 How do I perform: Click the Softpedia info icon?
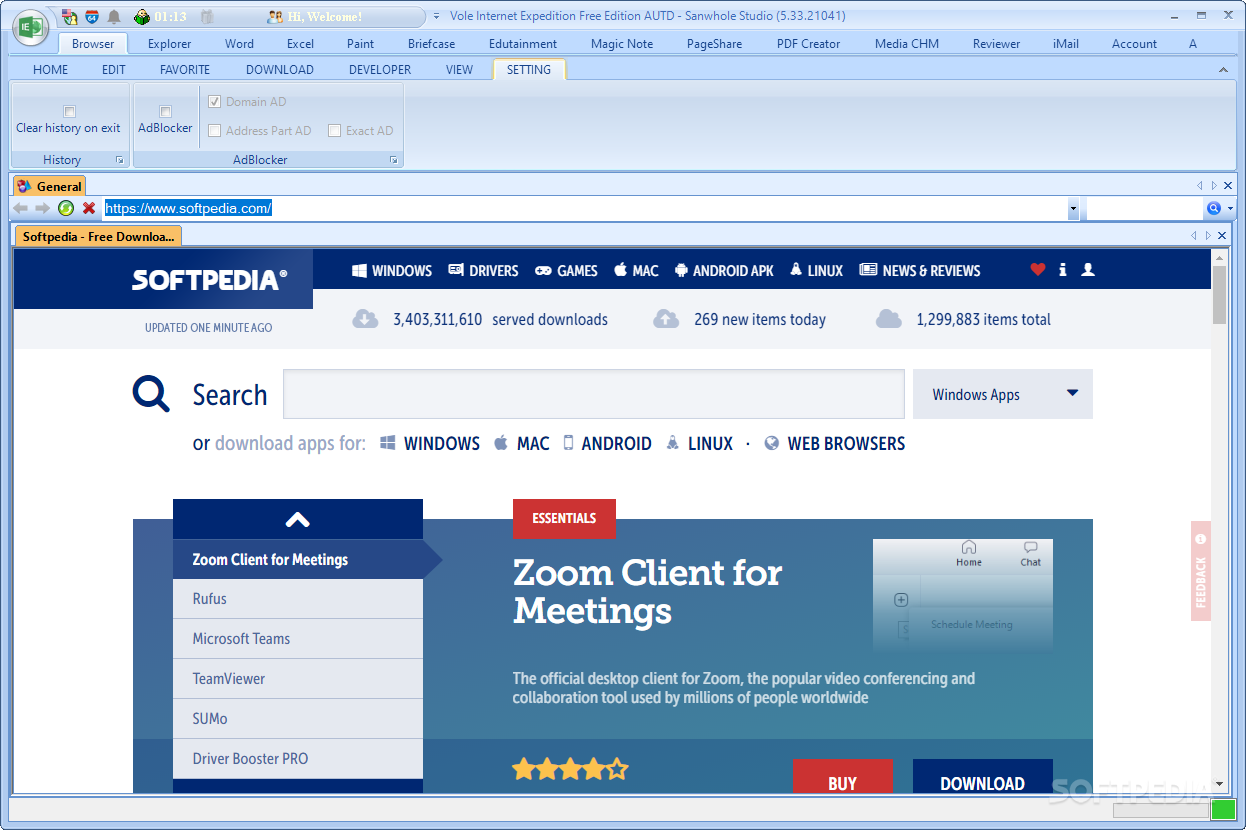click(x=1063, y=269)
